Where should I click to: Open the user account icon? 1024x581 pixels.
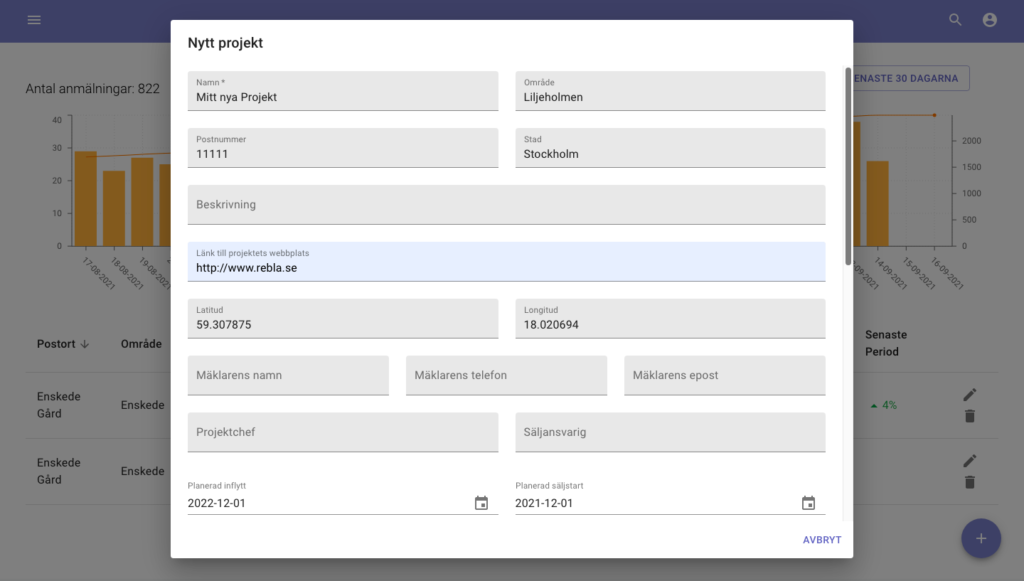pos(989,20)
